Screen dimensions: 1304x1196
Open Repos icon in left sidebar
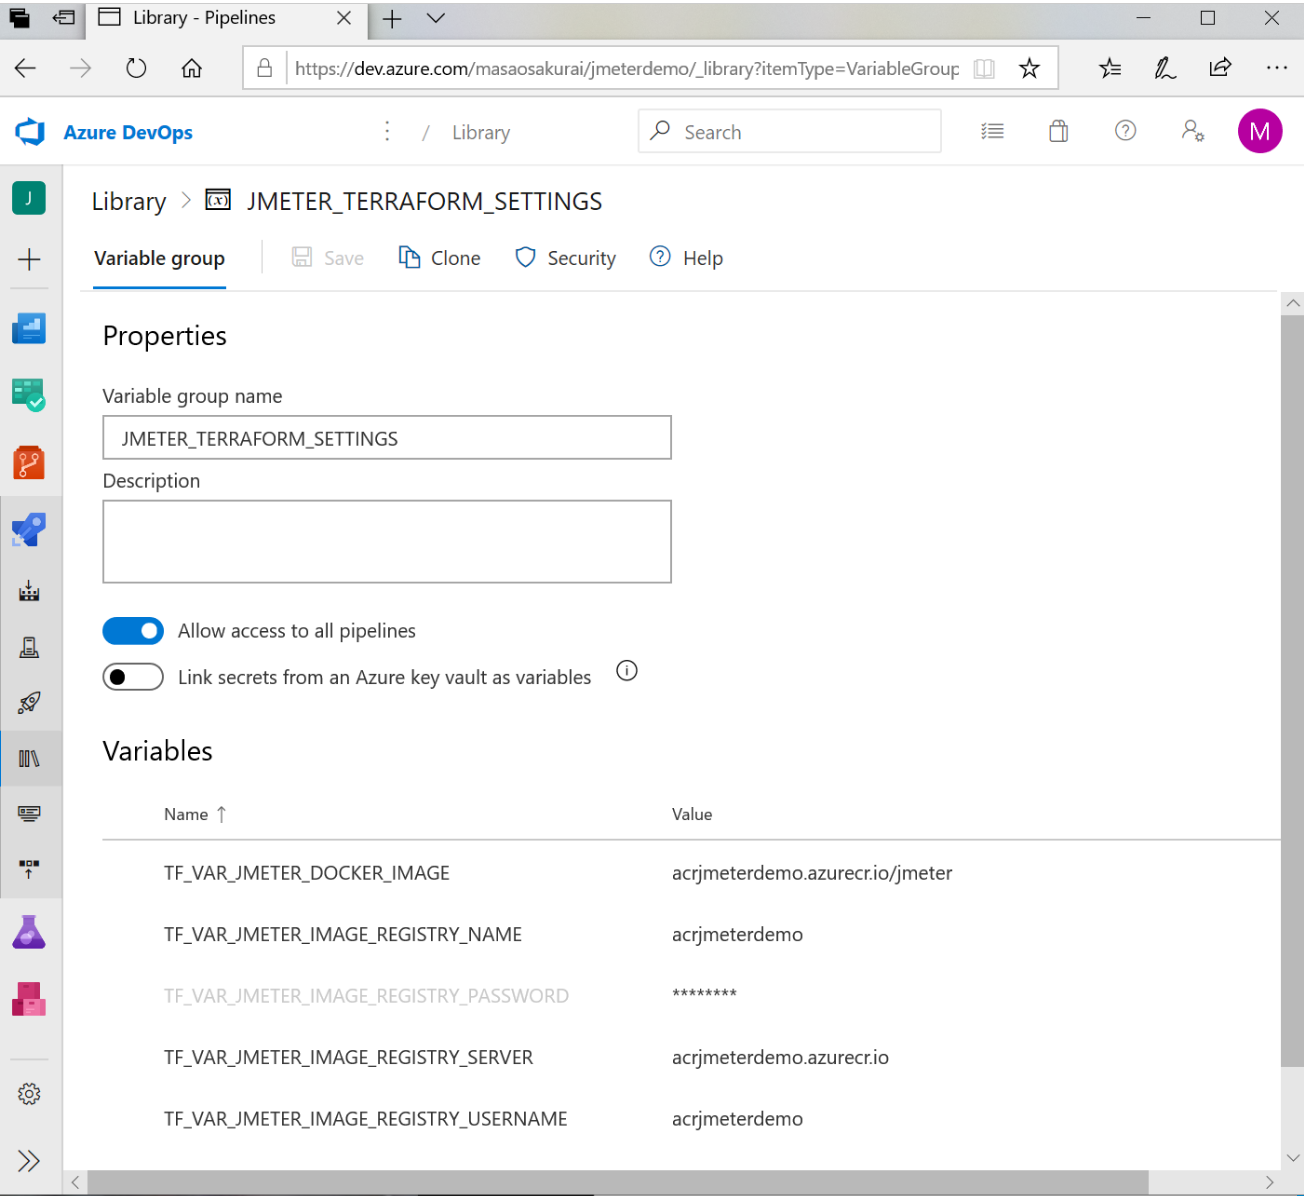29,463
